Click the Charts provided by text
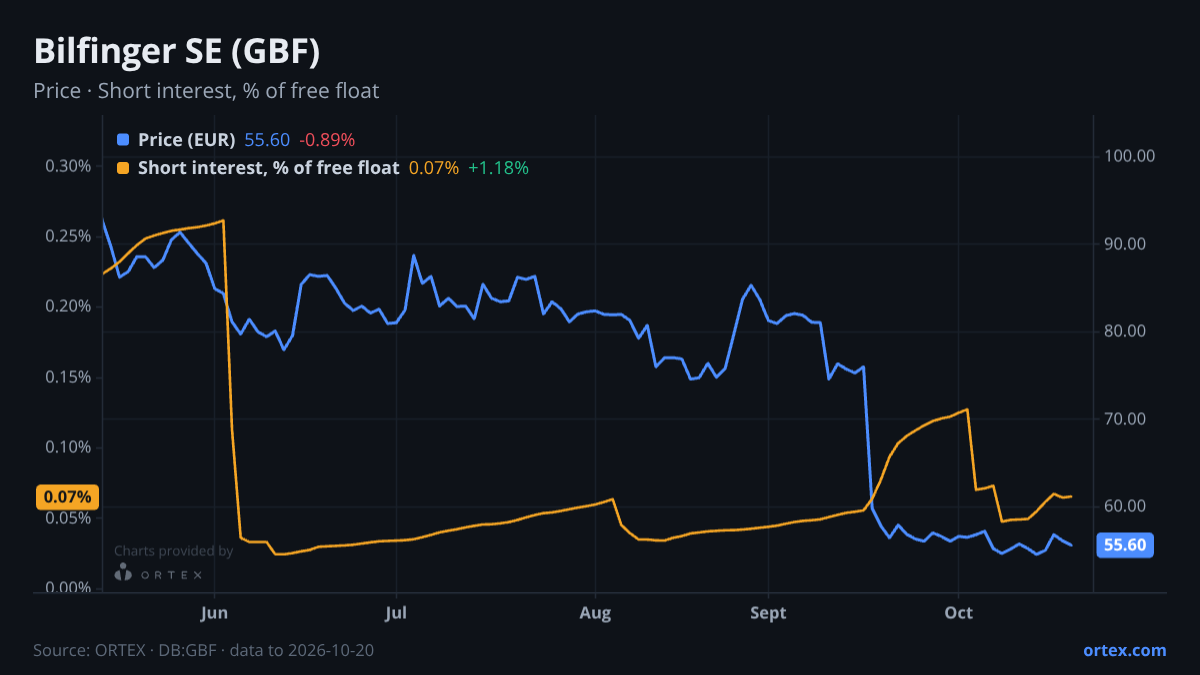The width and height of the screenshot is (1200, 675). click(x=174, y=551)
